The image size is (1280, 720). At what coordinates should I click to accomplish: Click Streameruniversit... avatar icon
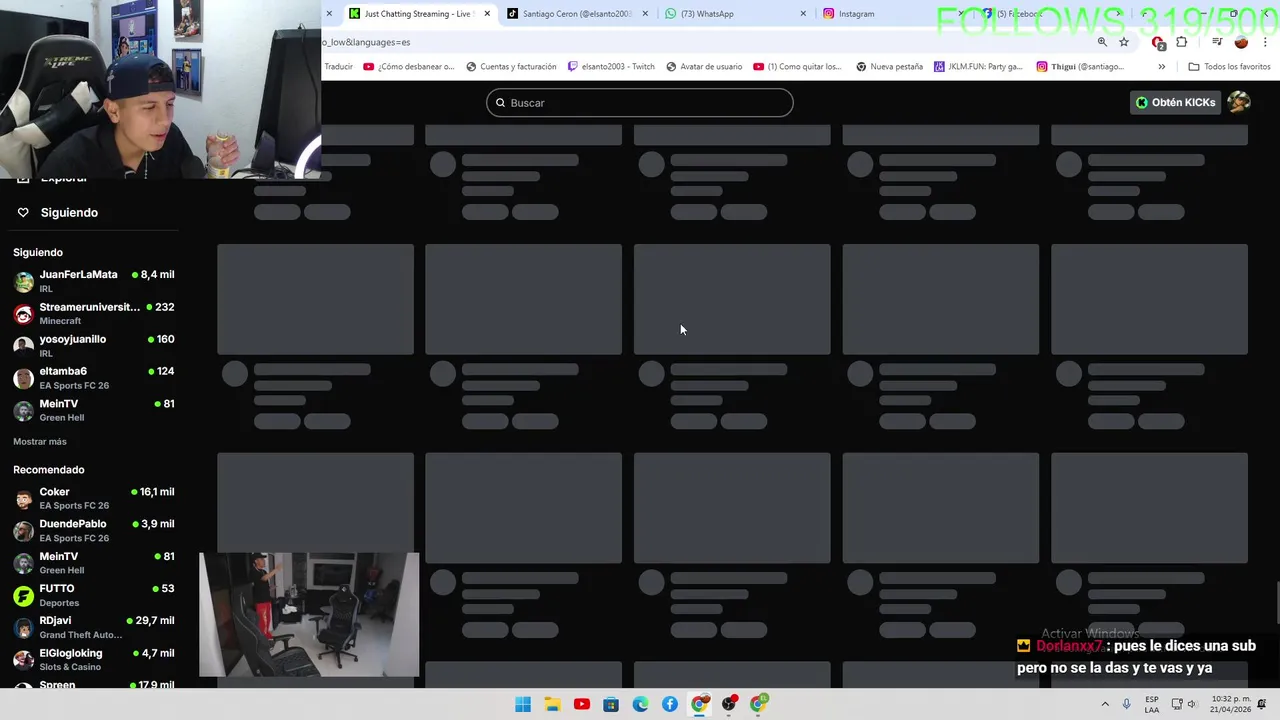pos(23,314)
